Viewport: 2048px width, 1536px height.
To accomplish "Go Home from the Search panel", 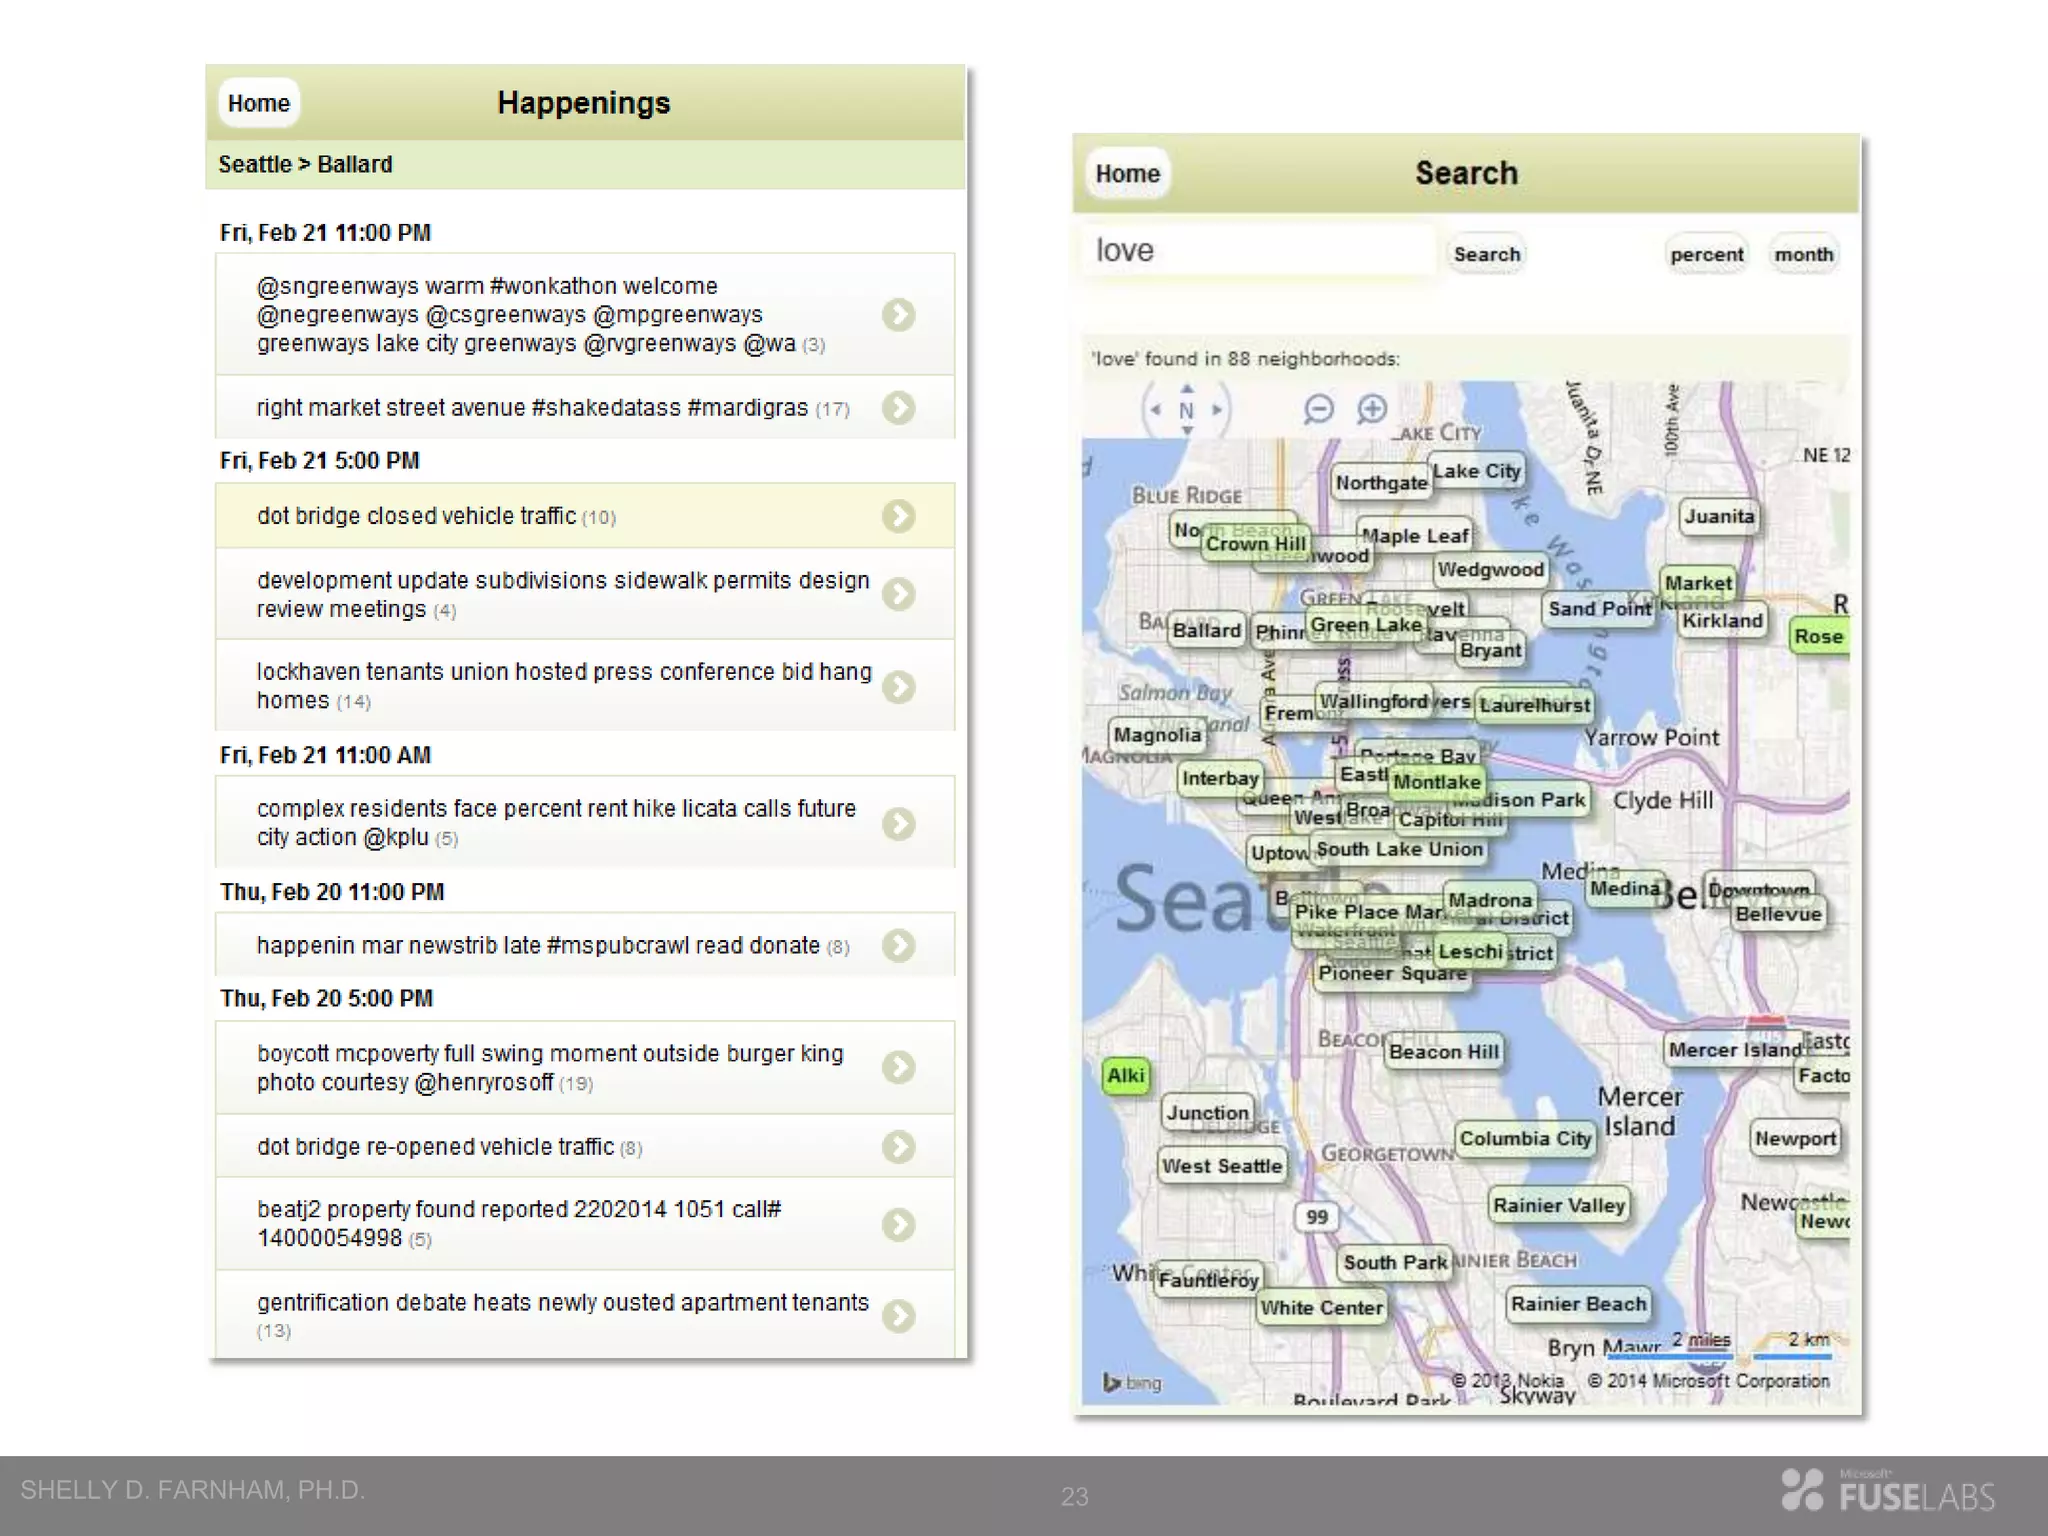I will (x=1127, y=174).
